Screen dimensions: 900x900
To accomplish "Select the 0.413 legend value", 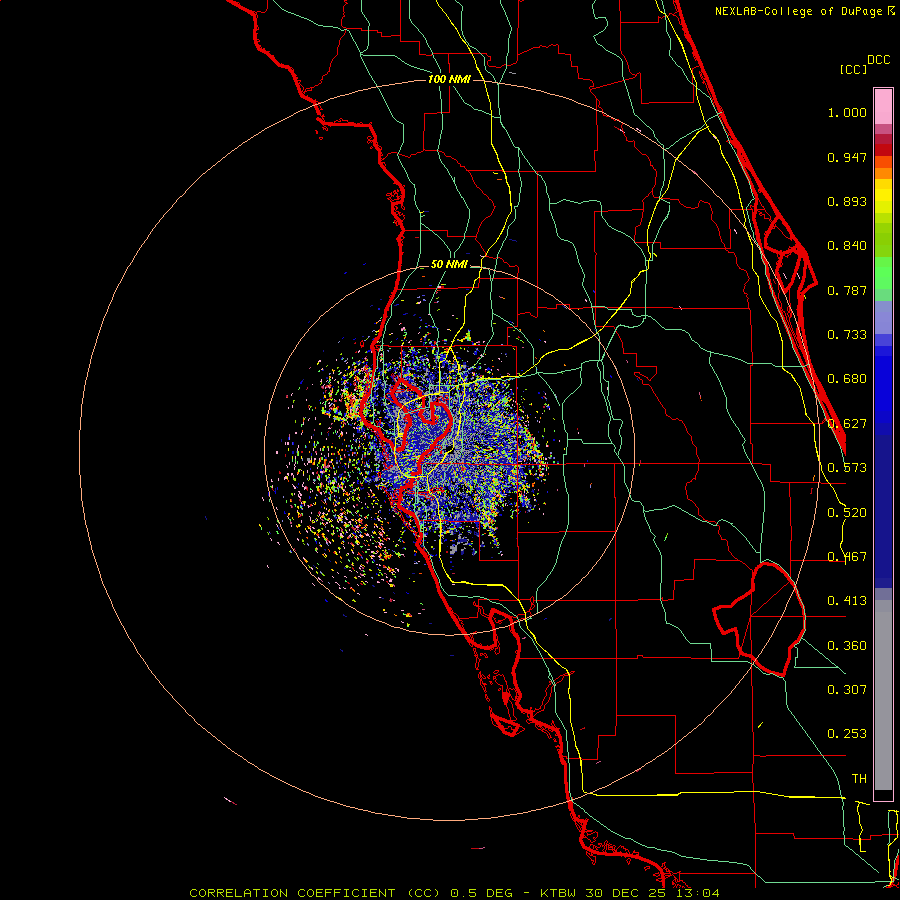I will click(847, 601).
